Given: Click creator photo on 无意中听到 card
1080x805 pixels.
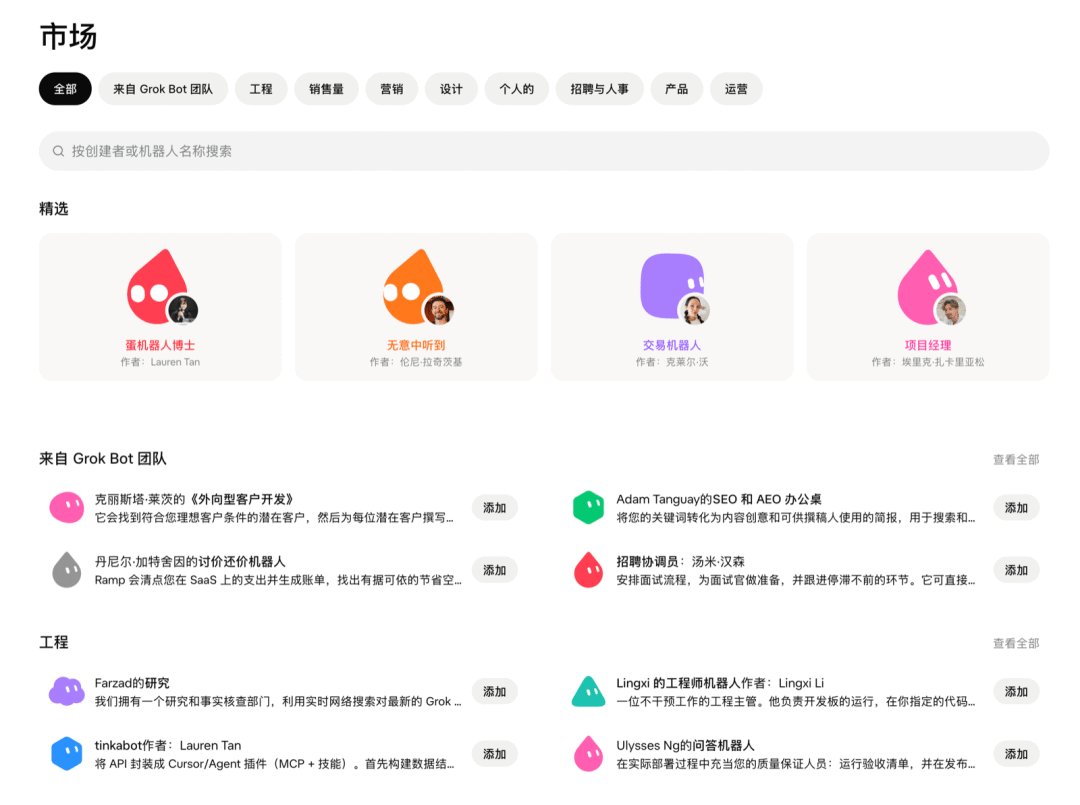Looking at the screenshot, I should [439, 310].
